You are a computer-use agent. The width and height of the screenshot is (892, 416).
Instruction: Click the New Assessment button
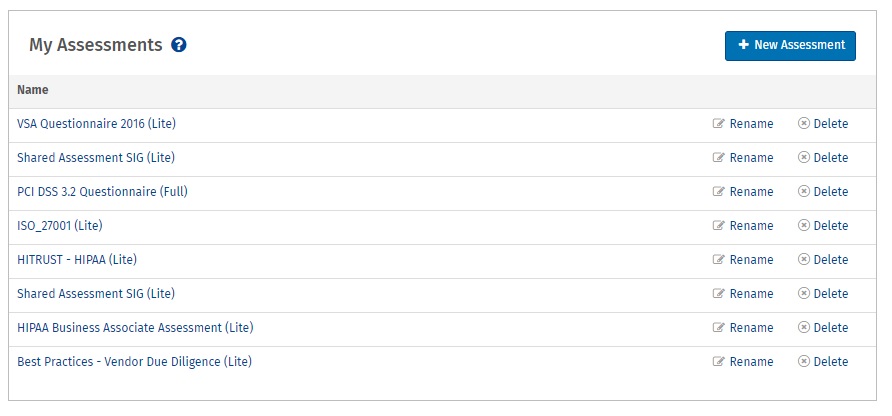[x=790, y=46]
